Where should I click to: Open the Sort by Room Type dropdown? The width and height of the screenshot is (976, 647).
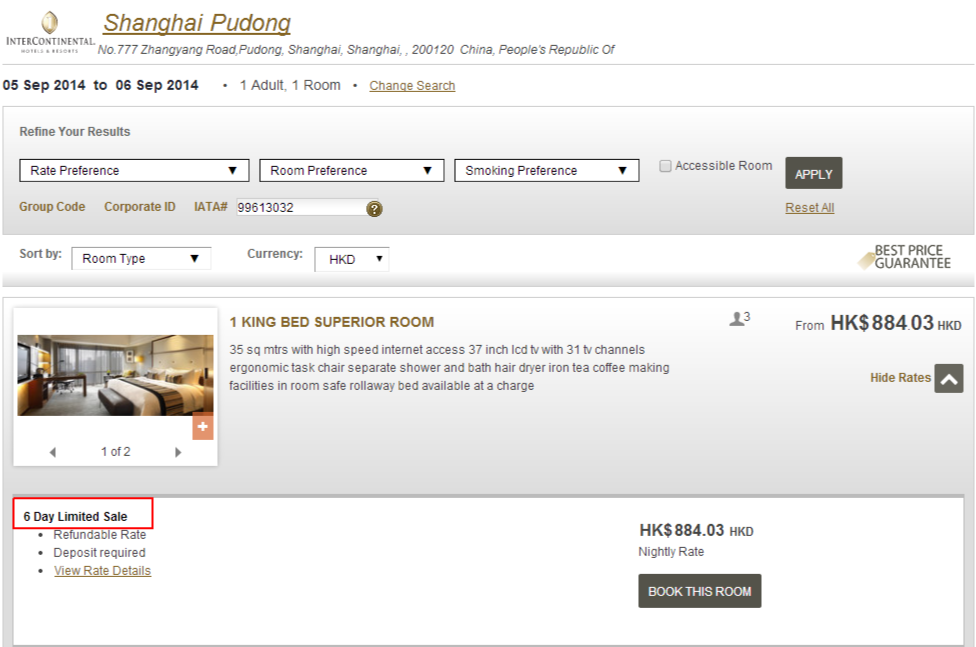(141, 259)
